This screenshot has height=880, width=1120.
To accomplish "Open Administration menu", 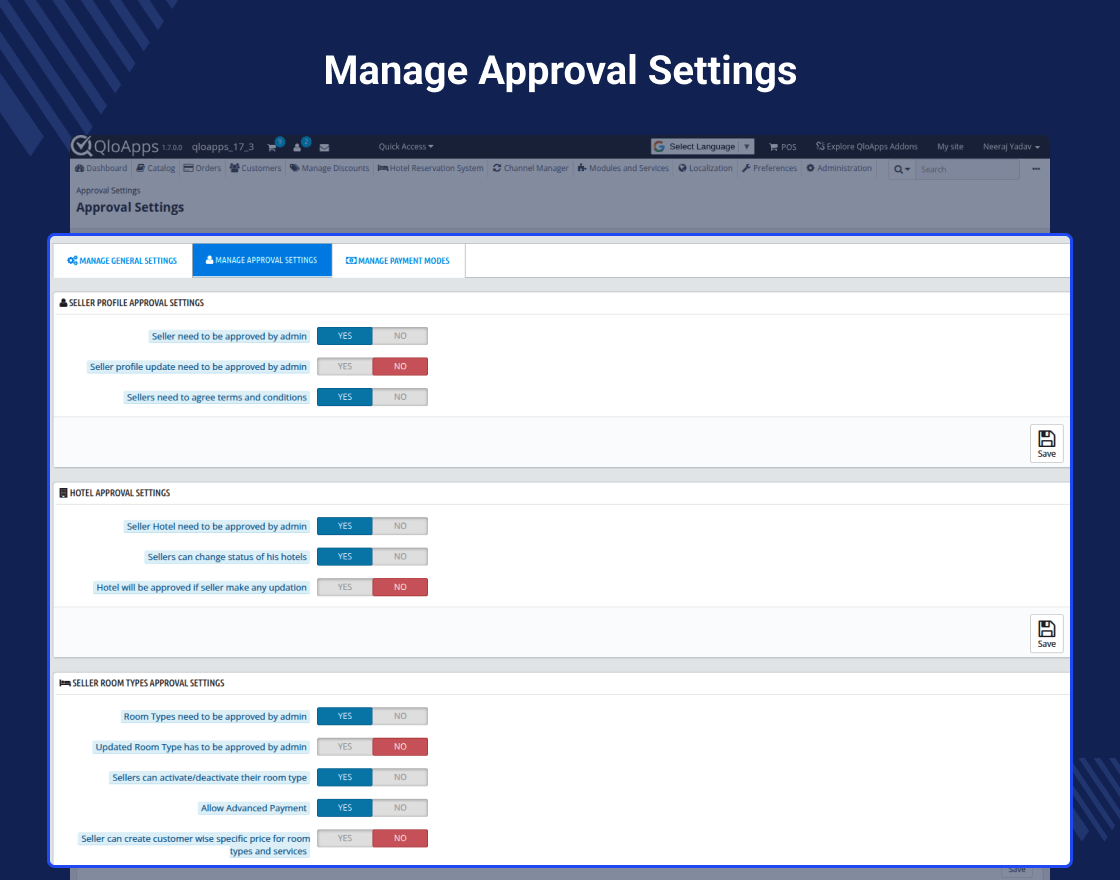I will (x=839, y=169).
